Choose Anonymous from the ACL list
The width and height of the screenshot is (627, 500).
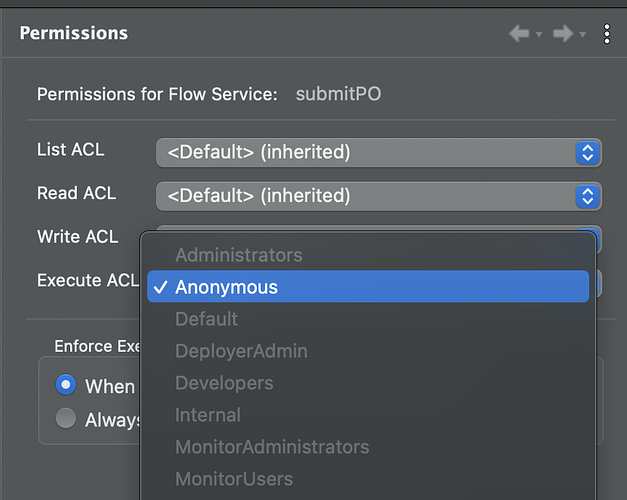(226, 287)
